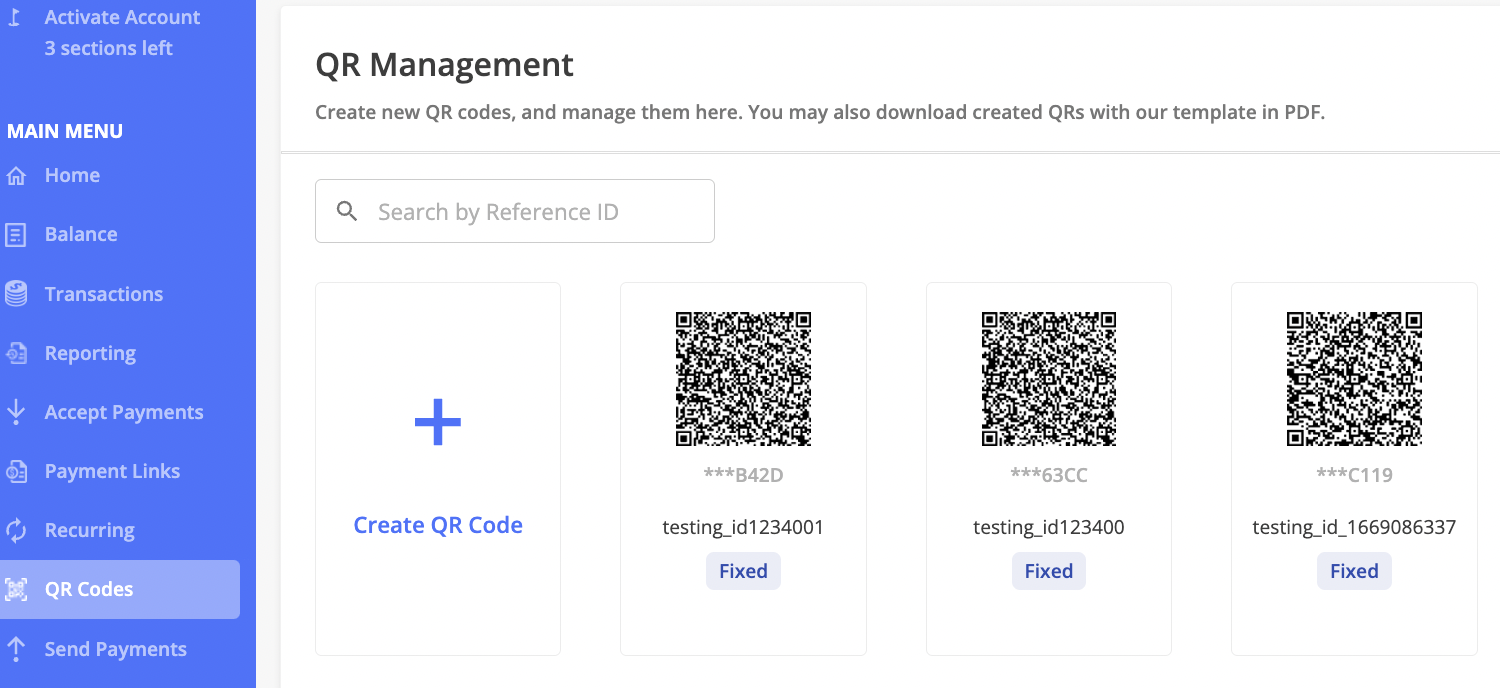
Task: Click the Payment Links icon
Action: (16, 471)
